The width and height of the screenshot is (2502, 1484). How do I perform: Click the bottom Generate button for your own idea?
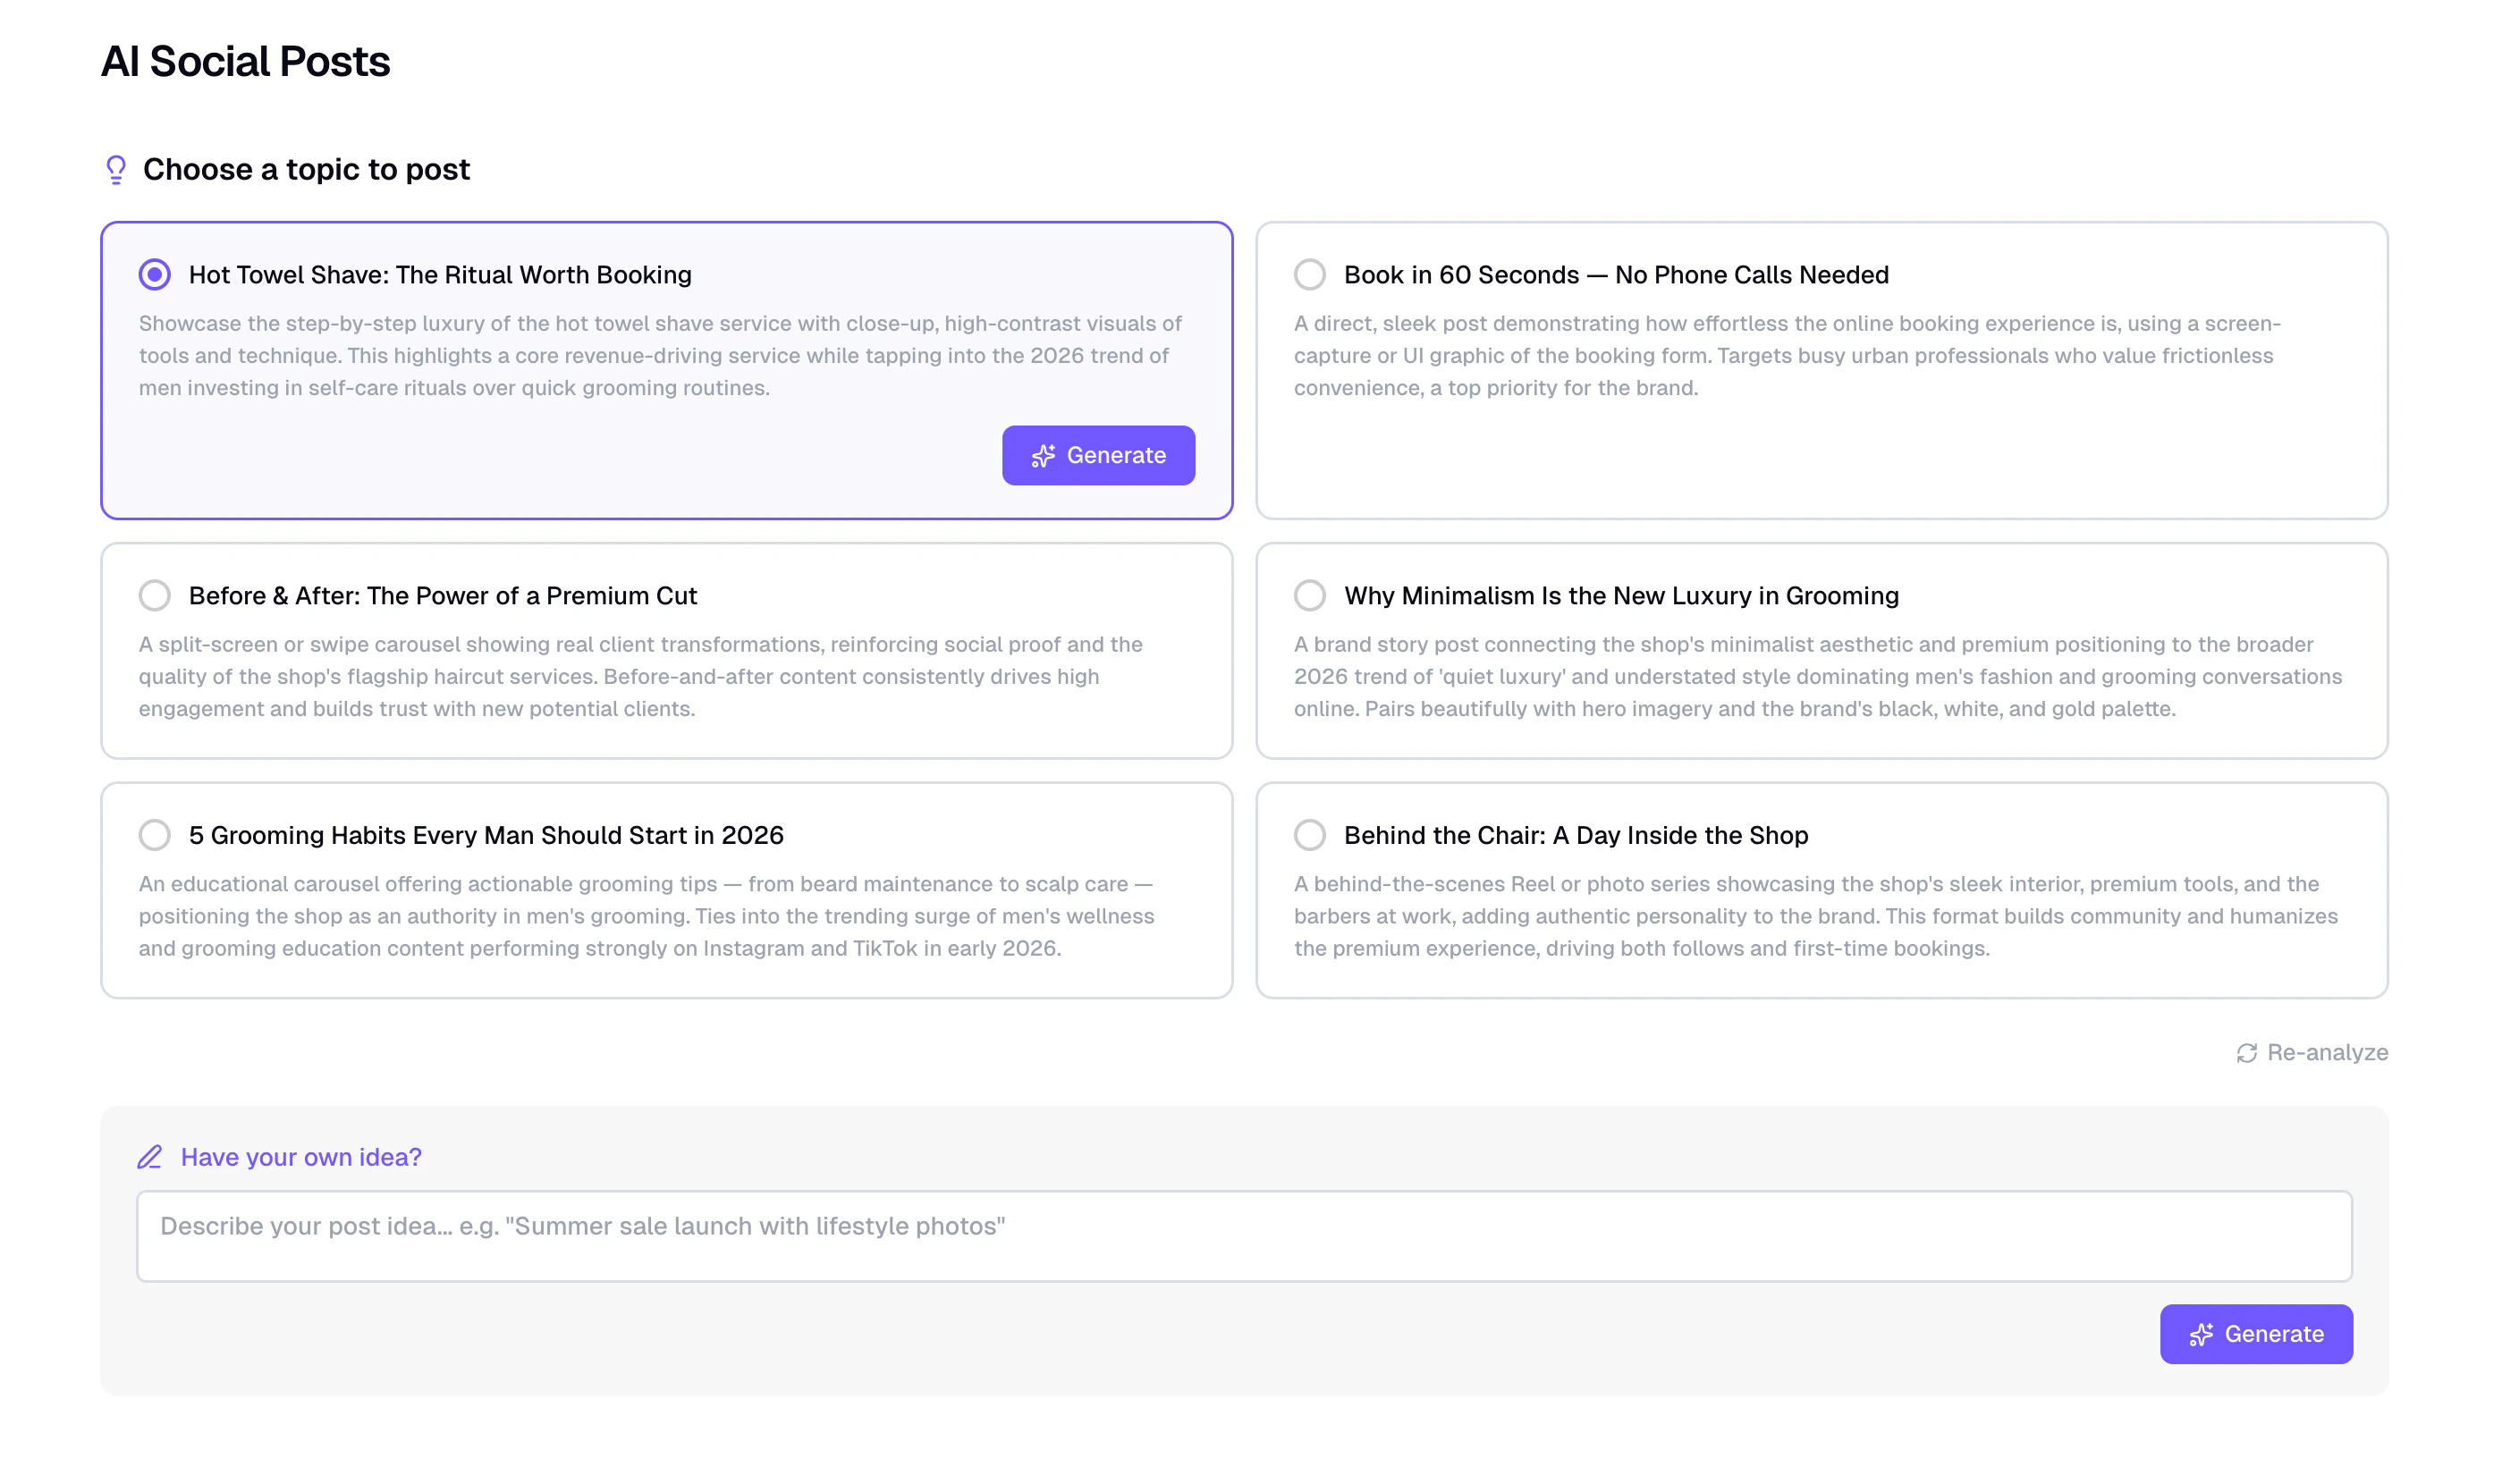click(x=2256, y=1334)
